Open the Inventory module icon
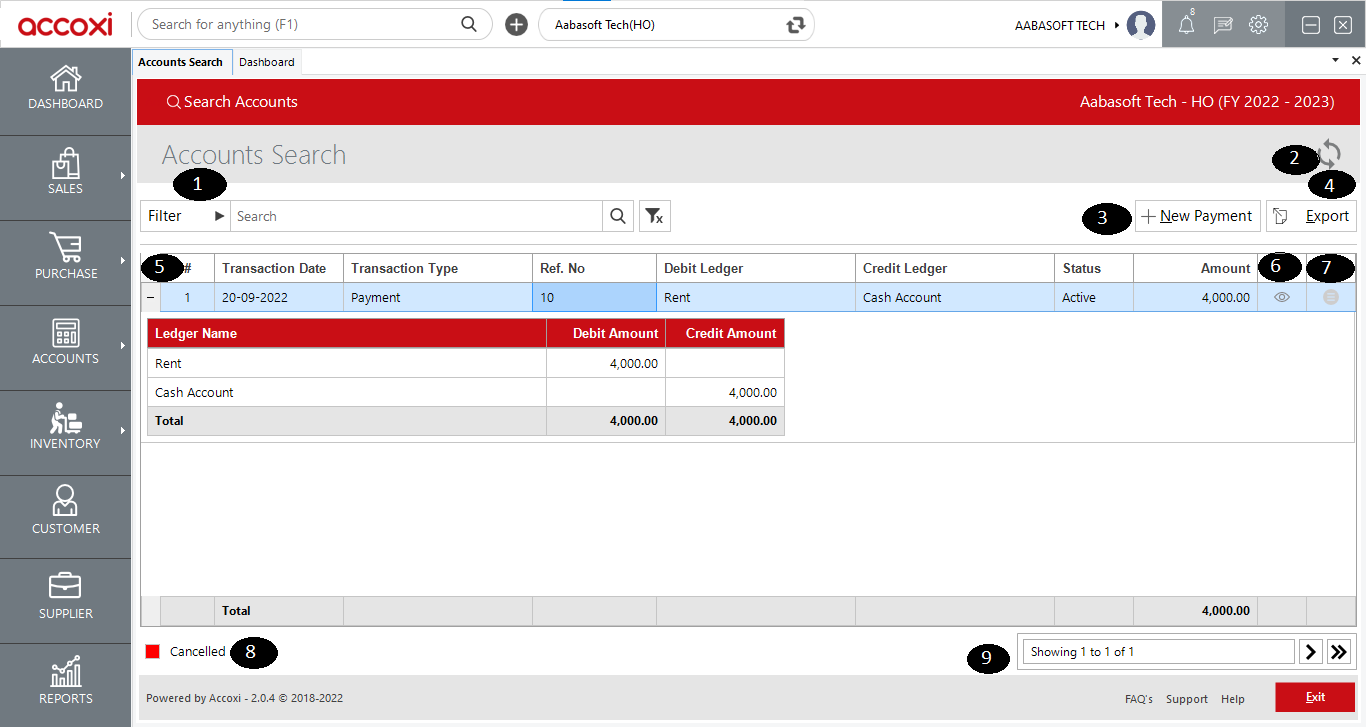The width and height of the screenshot is (1366, 727). click(x=66, y=418)
